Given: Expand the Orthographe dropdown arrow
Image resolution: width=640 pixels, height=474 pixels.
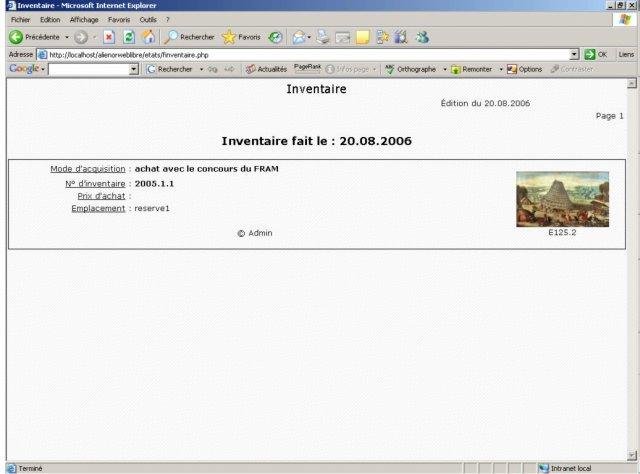Looking at the screenshot, I should [444, 69].
